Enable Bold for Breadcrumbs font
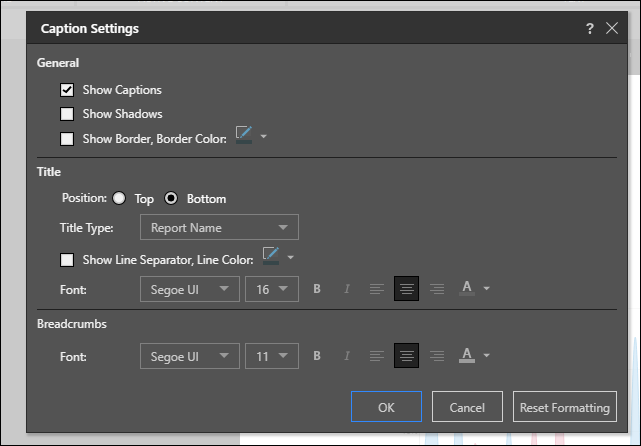The image size is (641, 446). pos(317,355)
